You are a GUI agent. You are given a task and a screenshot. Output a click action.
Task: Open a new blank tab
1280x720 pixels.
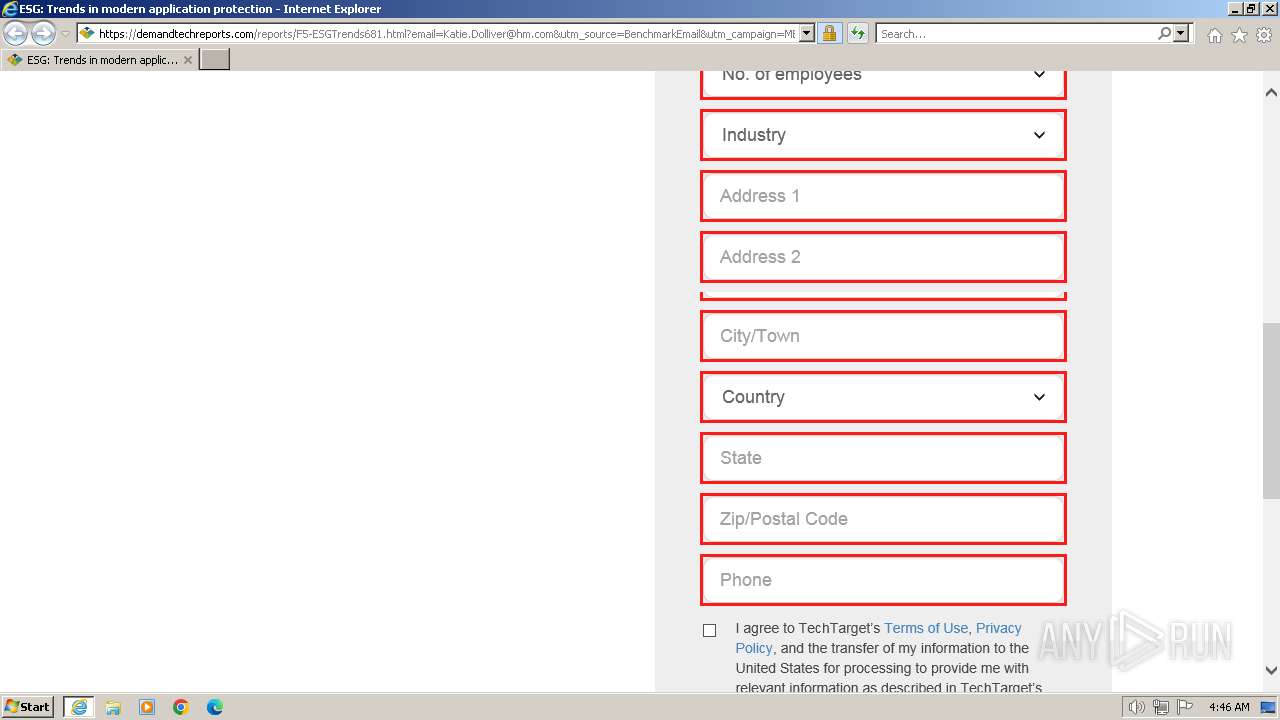pos(215,59)
